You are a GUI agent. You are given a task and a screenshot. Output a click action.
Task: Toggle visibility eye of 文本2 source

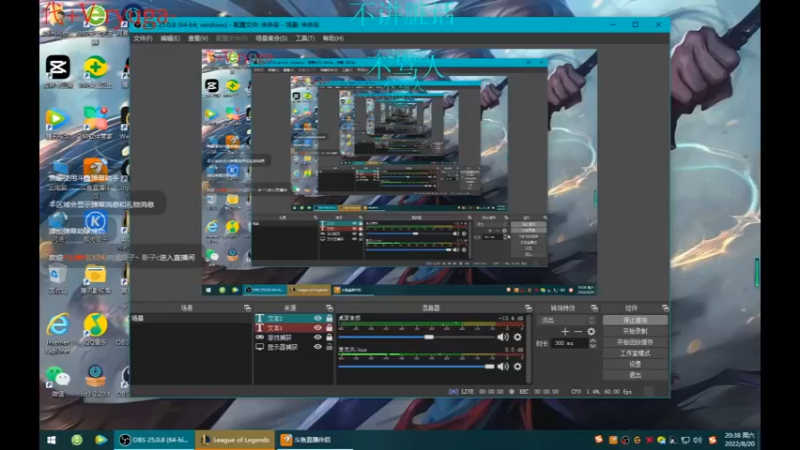pos(318,318)
